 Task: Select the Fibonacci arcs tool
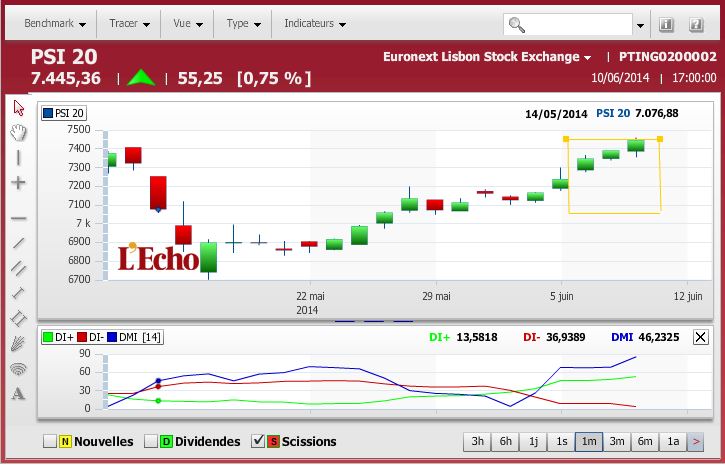point(18,368)
